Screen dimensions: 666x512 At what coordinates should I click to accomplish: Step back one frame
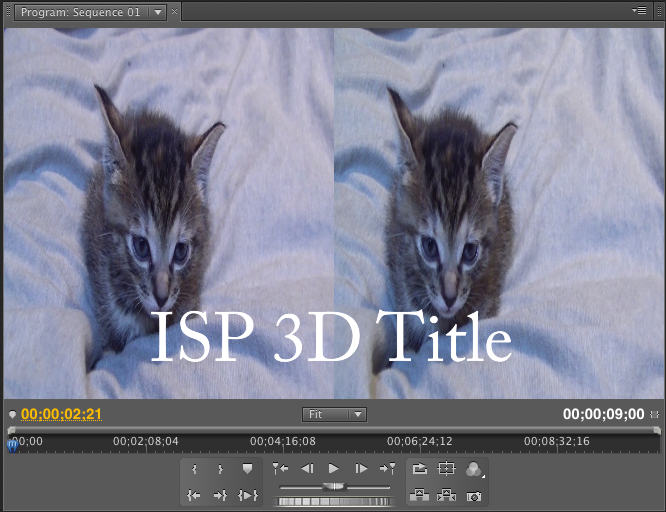[x=307, y=469]
